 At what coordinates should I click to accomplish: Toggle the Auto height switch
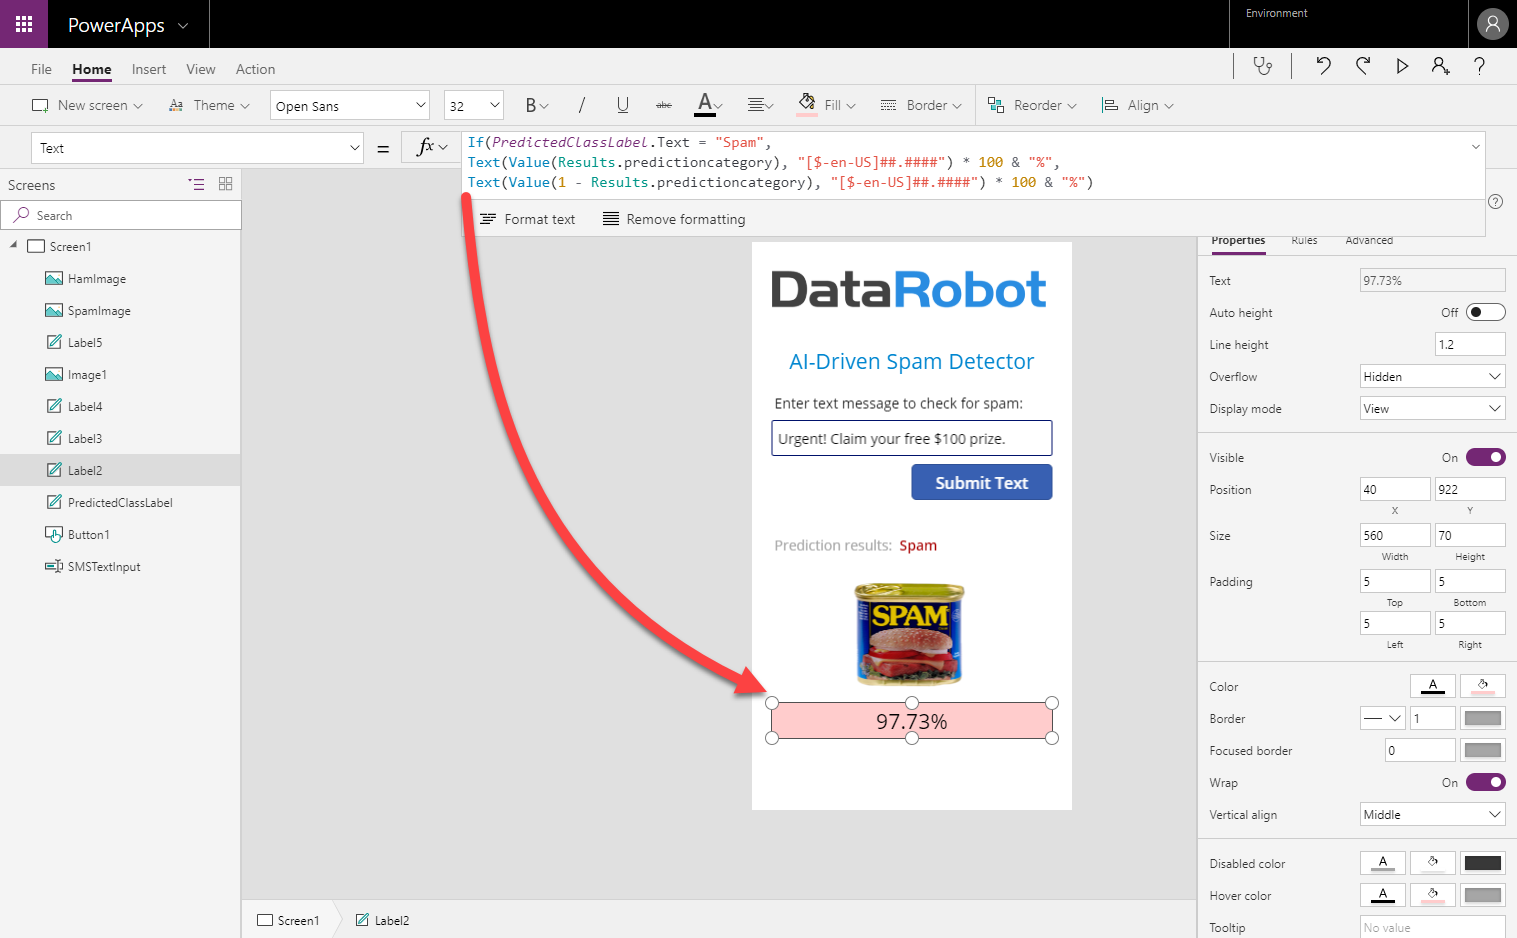pos(1485,312)
